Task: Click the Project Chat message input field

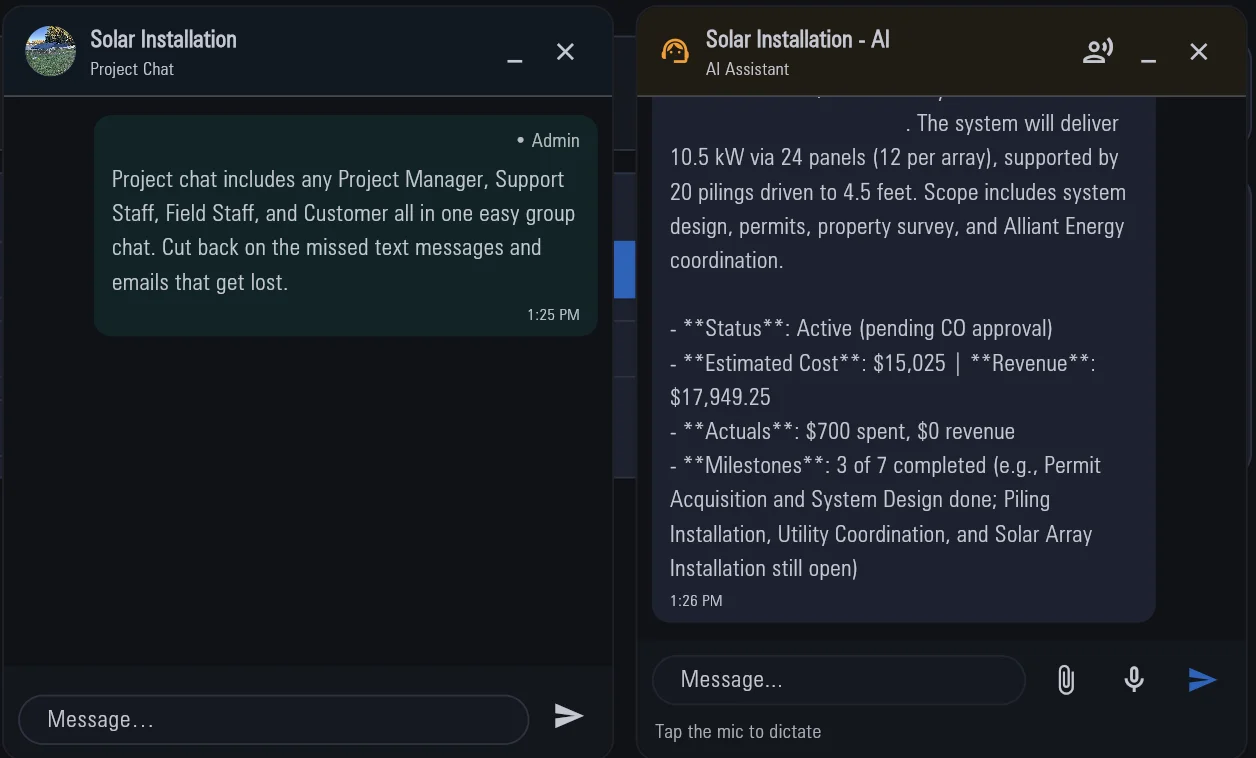Action: [273, 719]
